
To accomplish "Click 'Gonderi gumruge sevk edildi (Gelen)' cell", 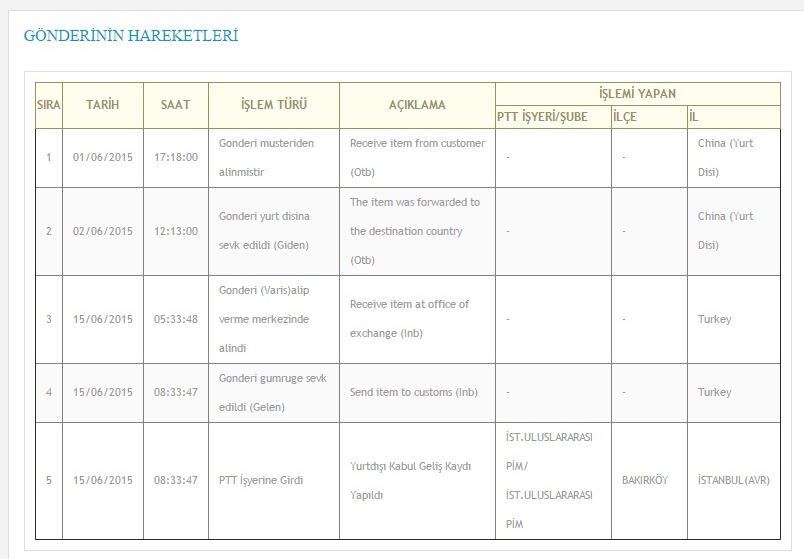I will pos(274,392).
